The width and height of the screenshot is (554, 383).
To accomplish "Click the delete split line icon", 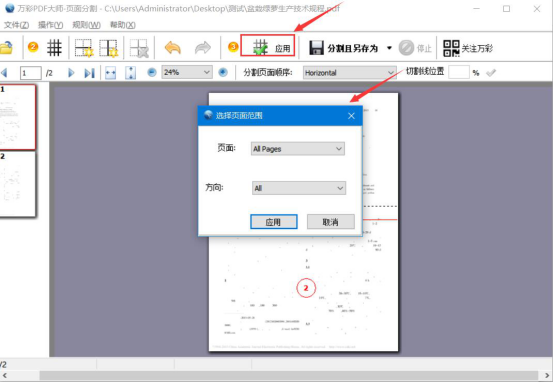I will pos(138,48).
